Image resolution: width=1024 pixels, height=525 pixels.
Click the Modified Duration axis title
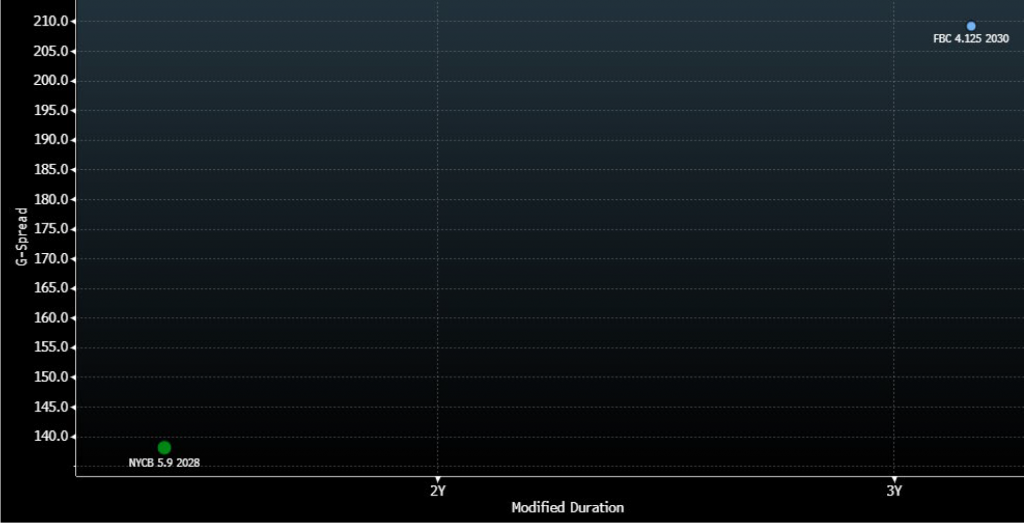tap(567, 508)
